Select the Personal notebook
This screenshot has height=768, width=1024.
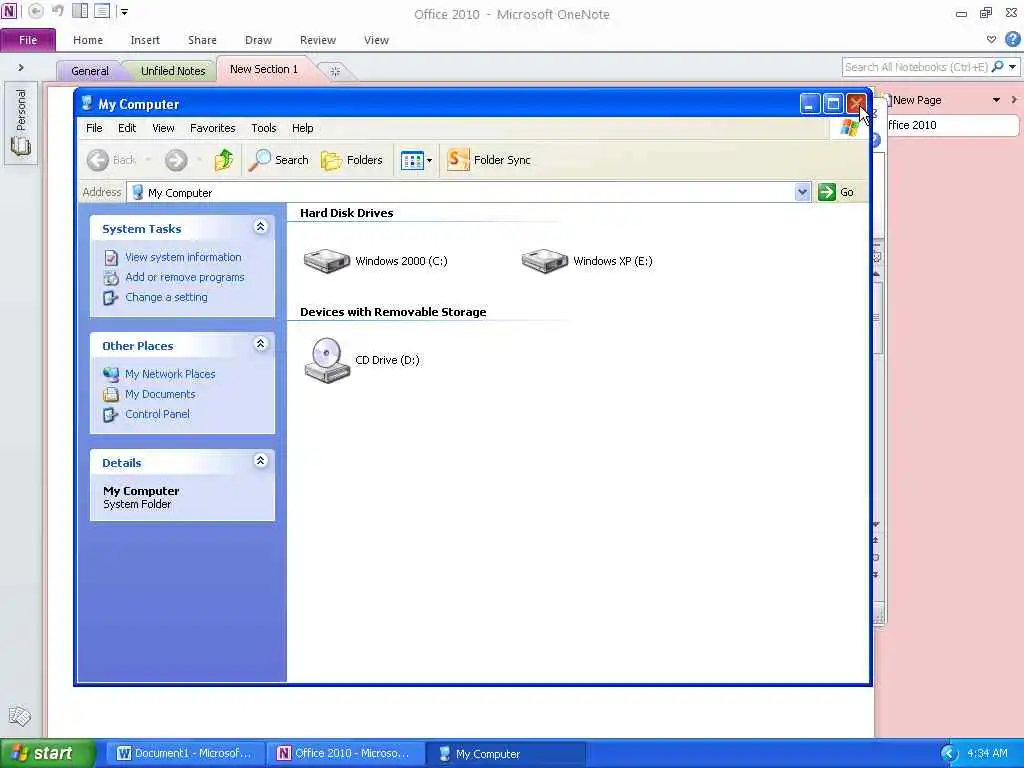[21, 122]
